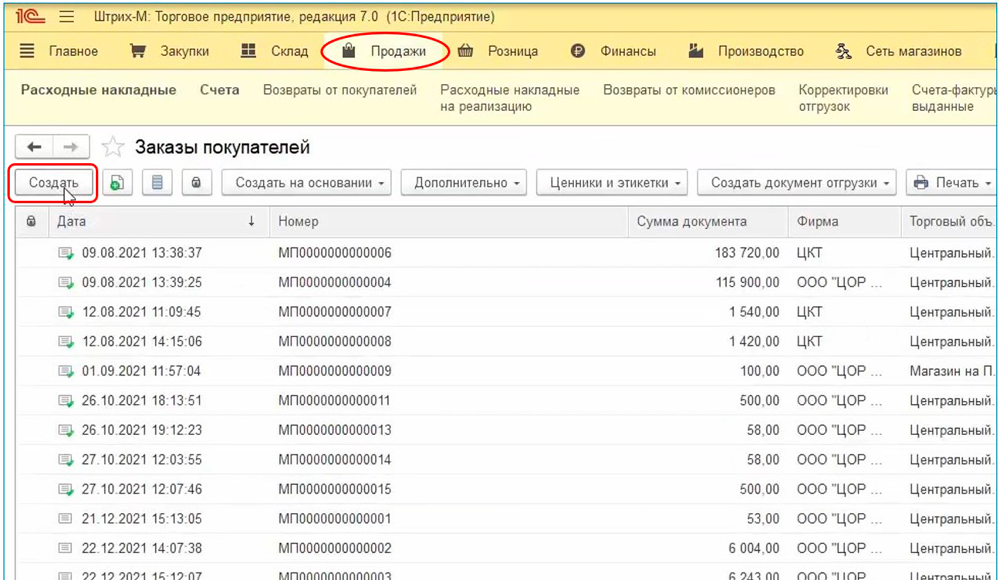Add Заказы покупателей to favorites star

pyautogui.click(x=114, y=148)
